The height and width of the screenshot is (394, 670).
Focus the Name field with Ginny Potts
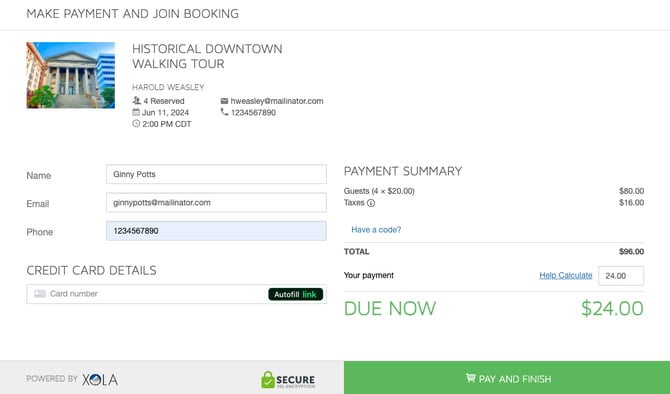216,174
